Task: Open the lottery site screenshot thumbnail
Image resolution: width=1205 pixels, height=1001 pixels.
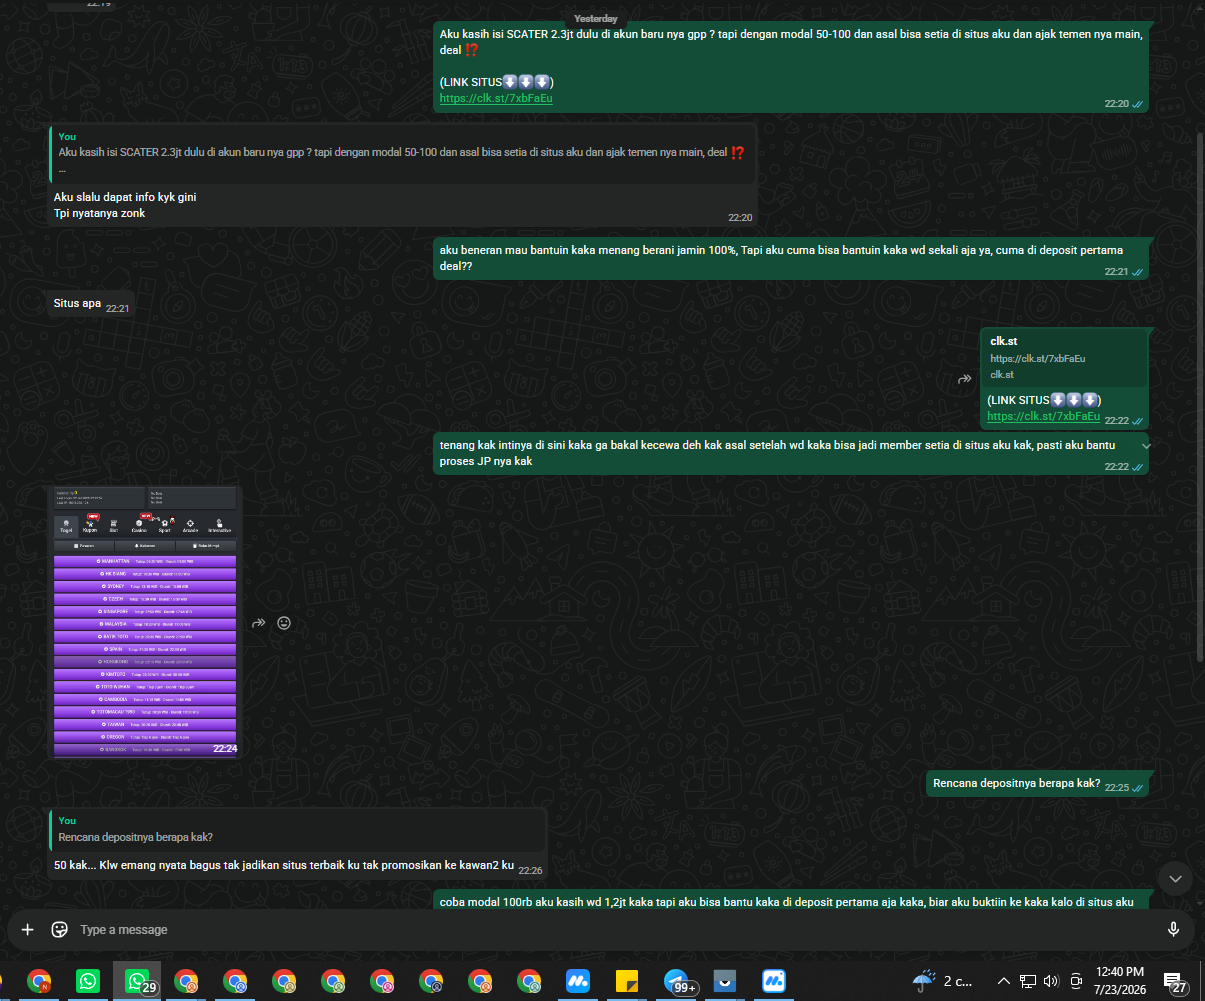Action: [x=145, y=621]
